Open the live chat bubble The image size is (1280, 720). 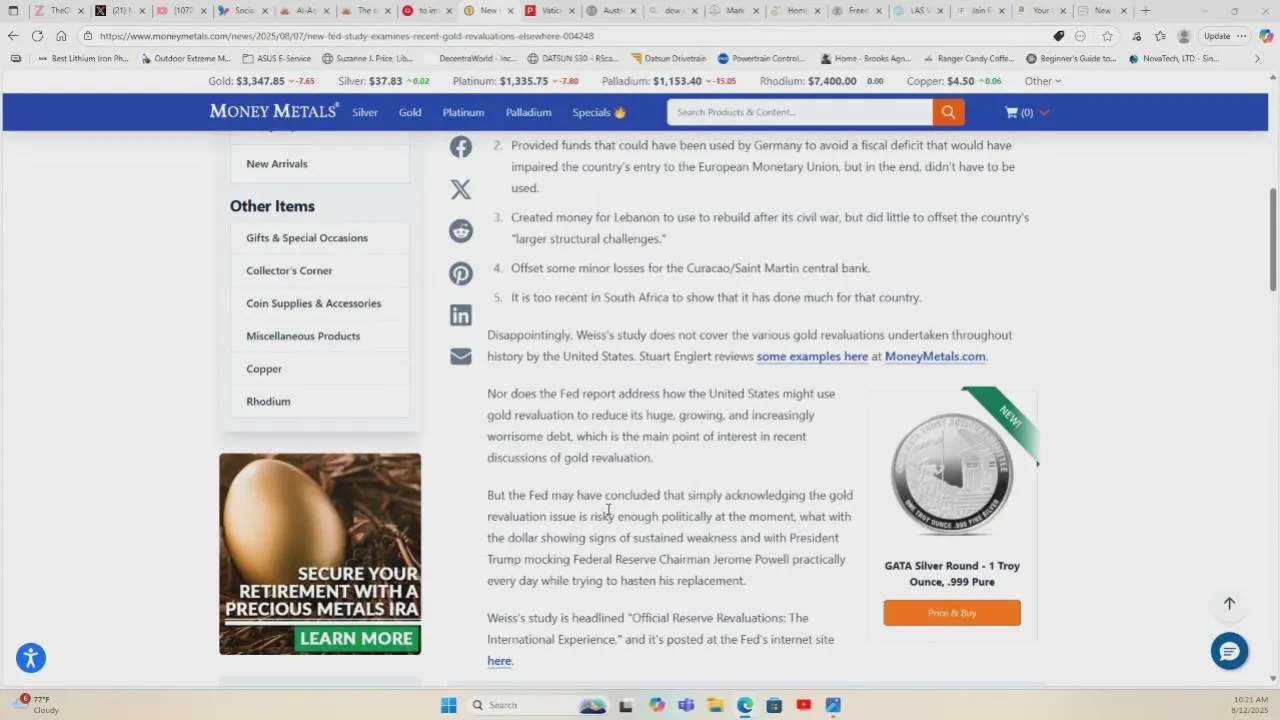tap(1229, 651)
